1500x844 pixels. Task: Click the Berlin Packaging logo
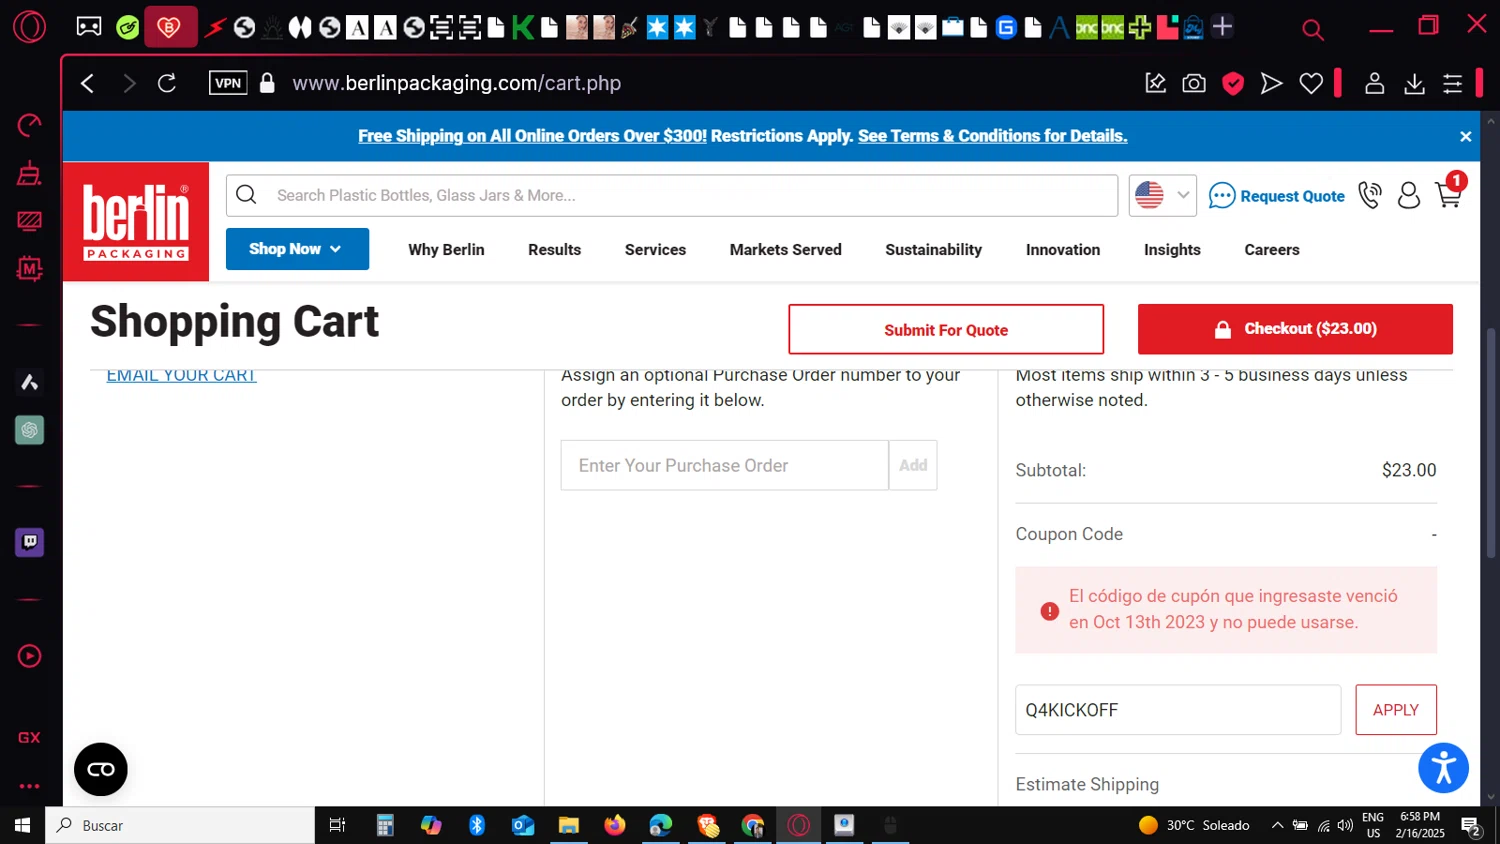pyautogui.click(x=136, y=221)
